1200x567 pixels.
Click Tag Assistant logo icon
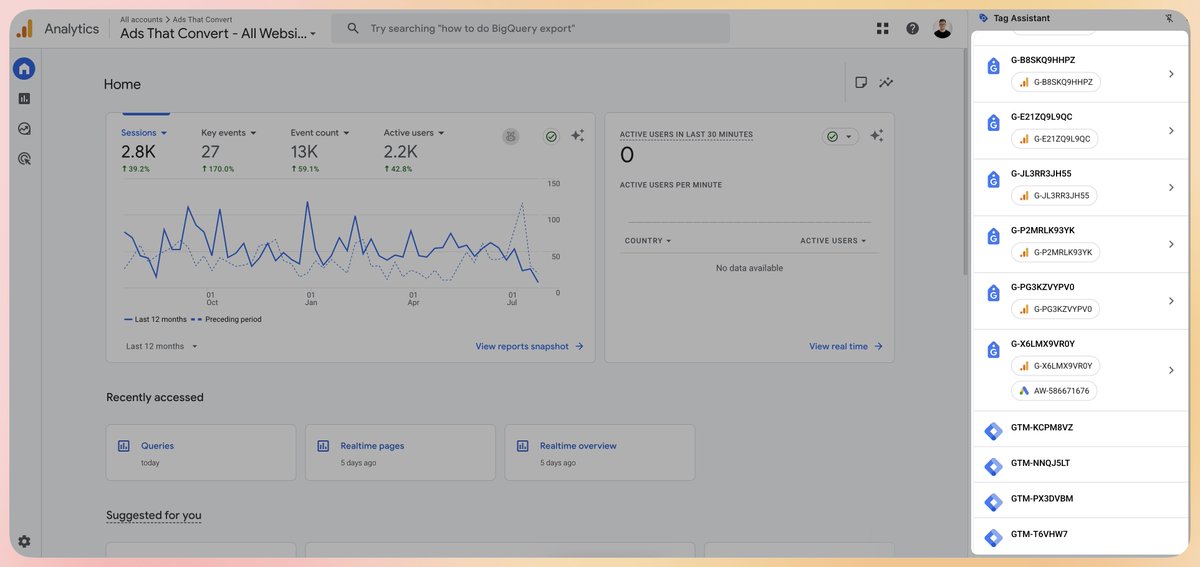tap(983, 18)
